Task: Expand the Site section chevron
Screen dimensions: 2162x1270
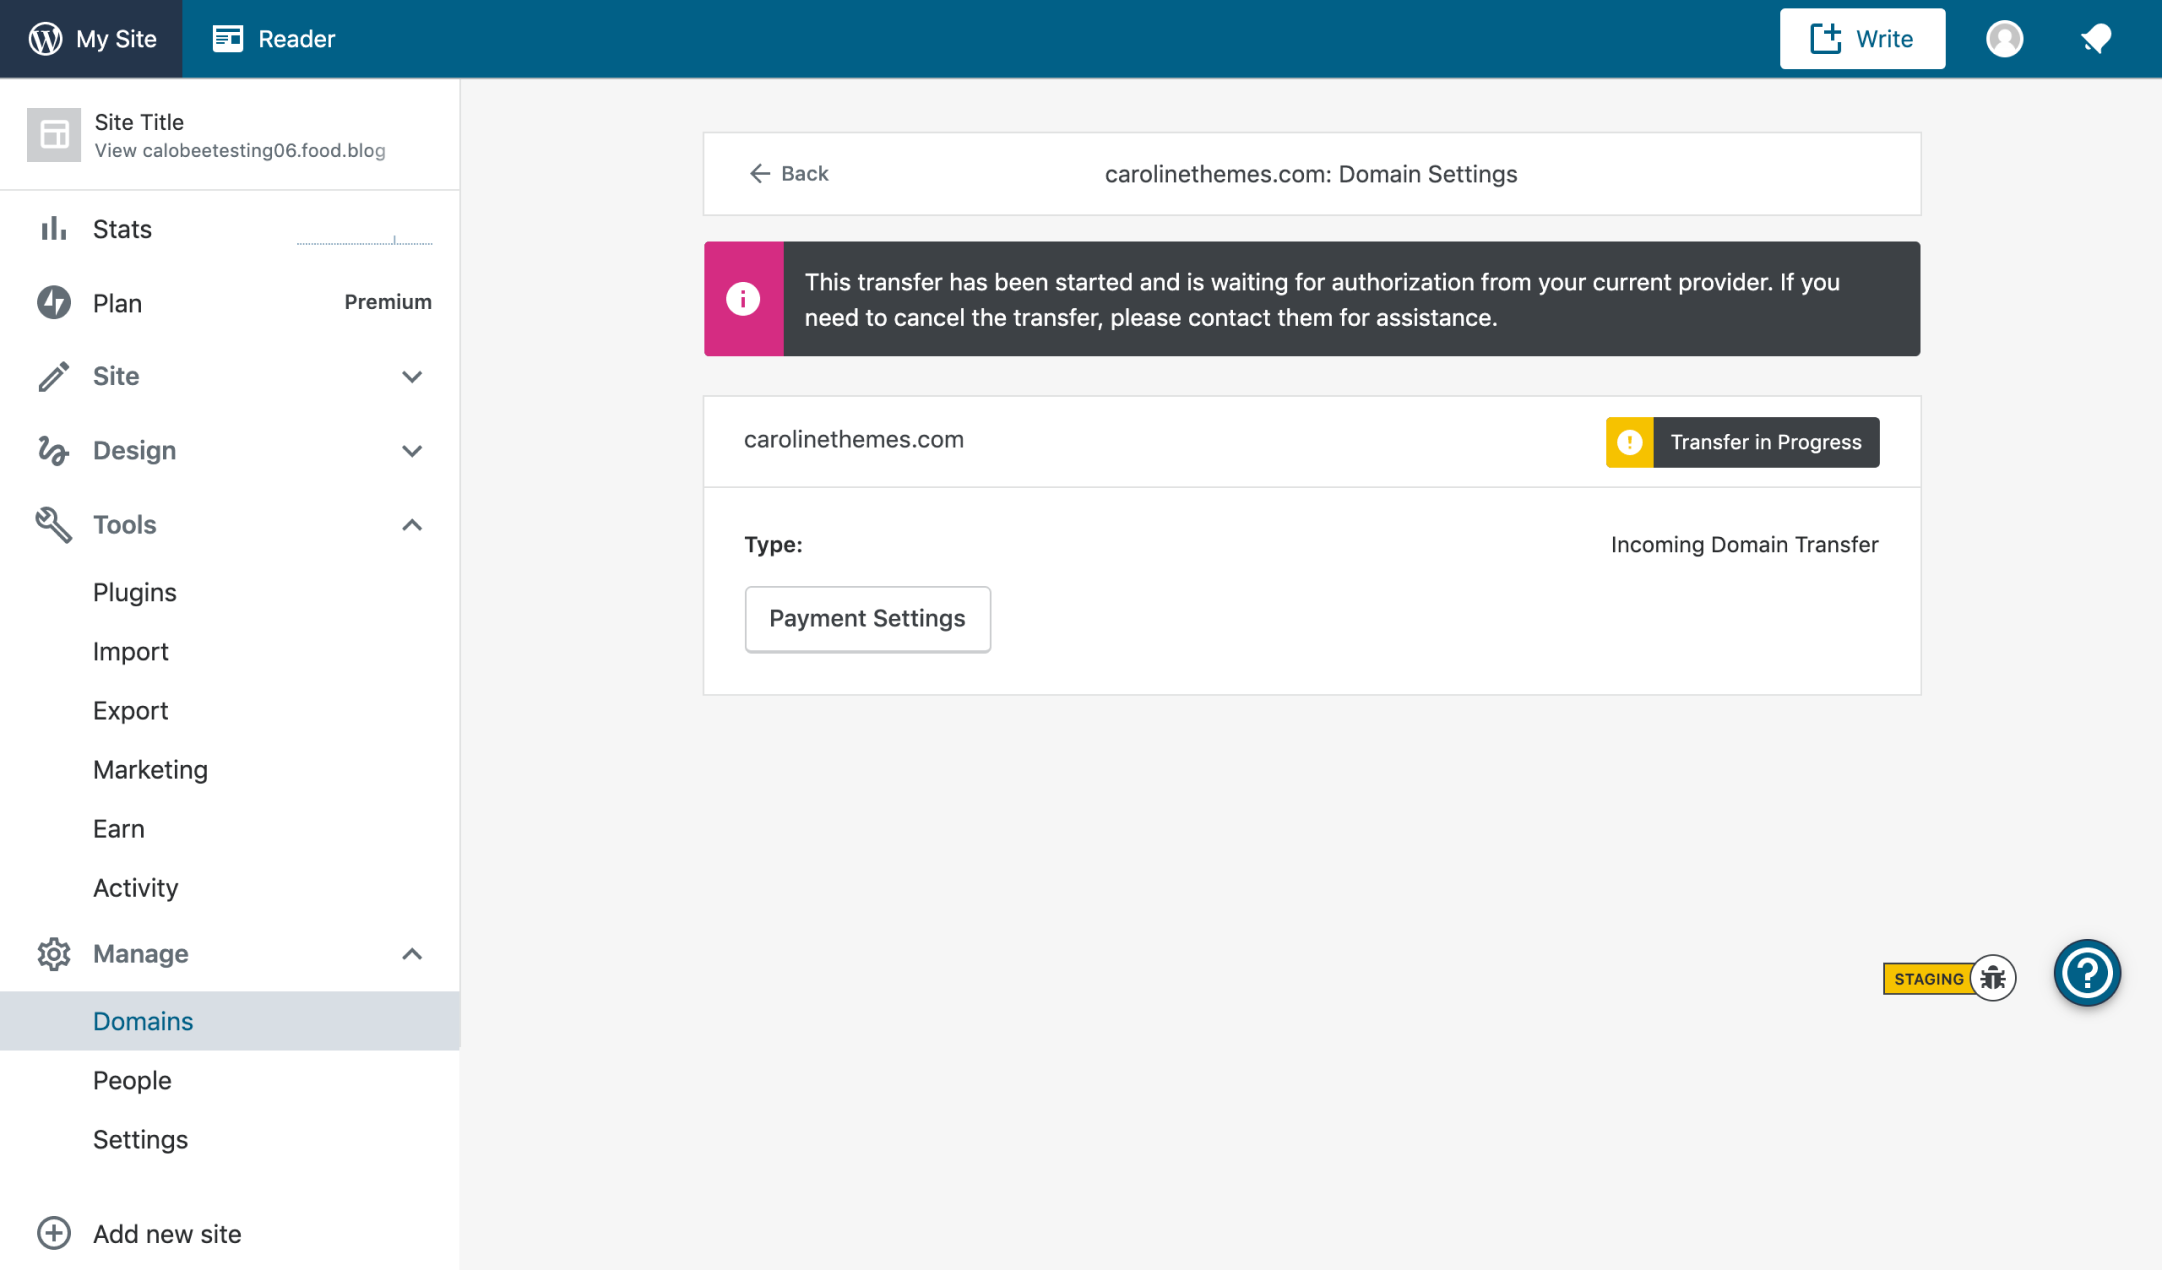Action: click(x=412, y=376)
